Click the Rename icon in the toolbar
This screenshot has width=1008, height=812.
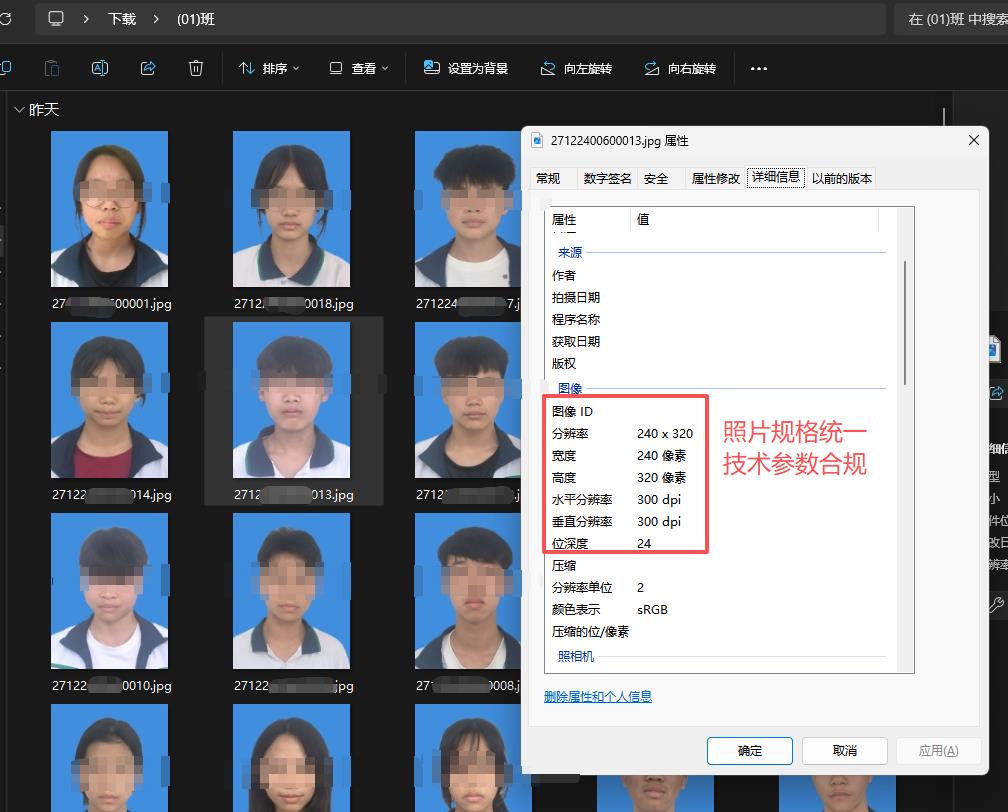click(x=100, y=68)
